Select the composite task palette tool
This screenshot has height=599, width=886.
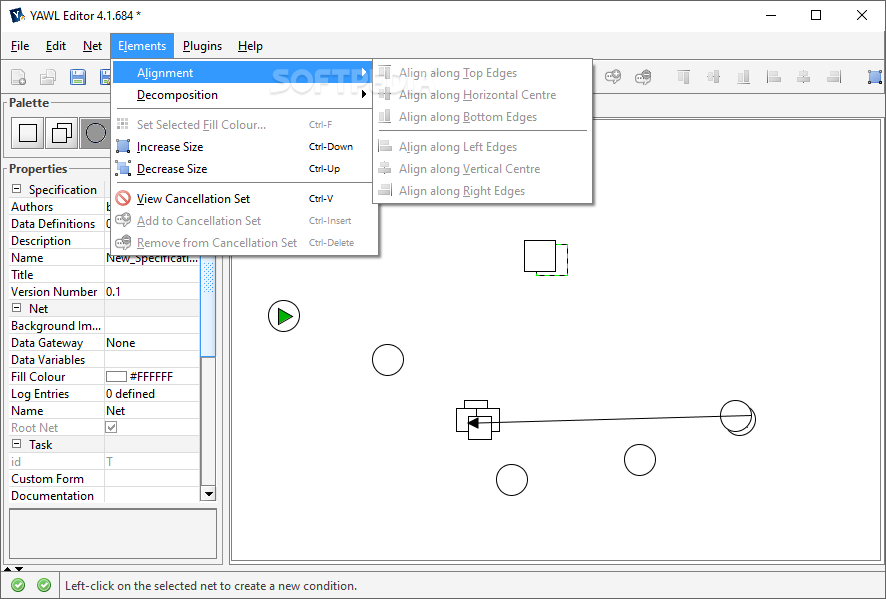tap(62, 133)
